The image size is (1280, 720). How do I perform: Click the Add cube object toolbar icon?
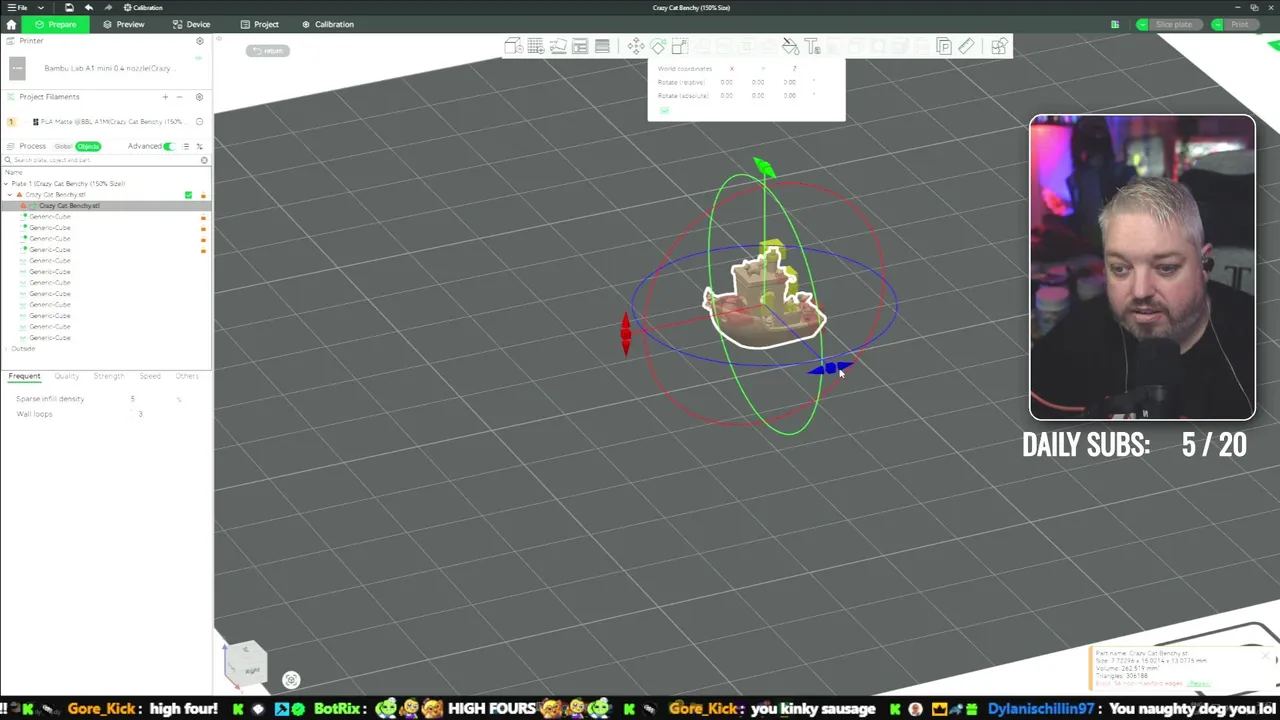pos(513,46)
